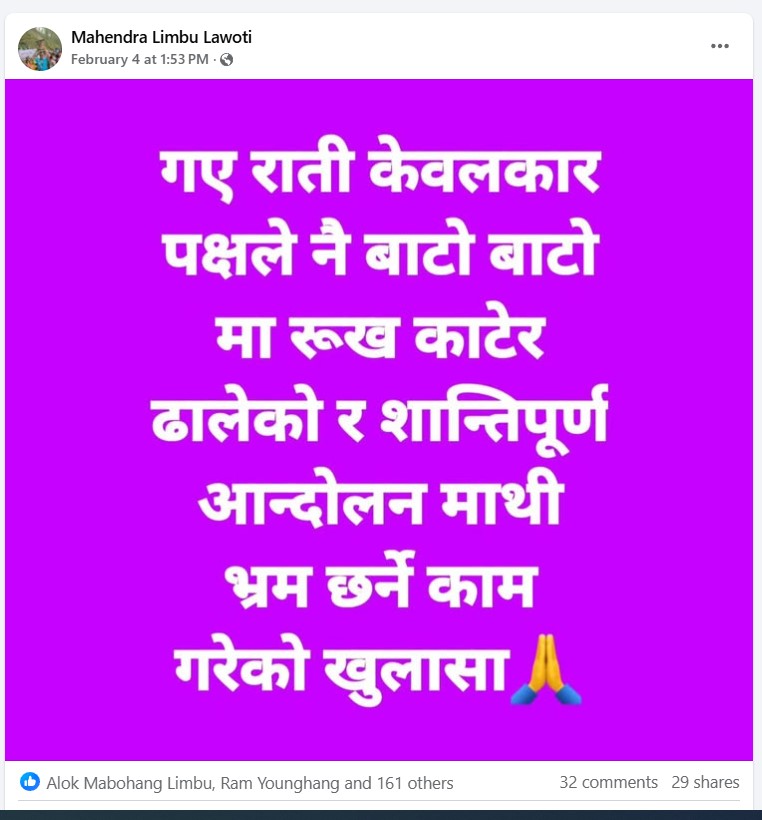Open the three-dot post options menu
The height and width of the screenshot is (820, 762).
(720, 46)
